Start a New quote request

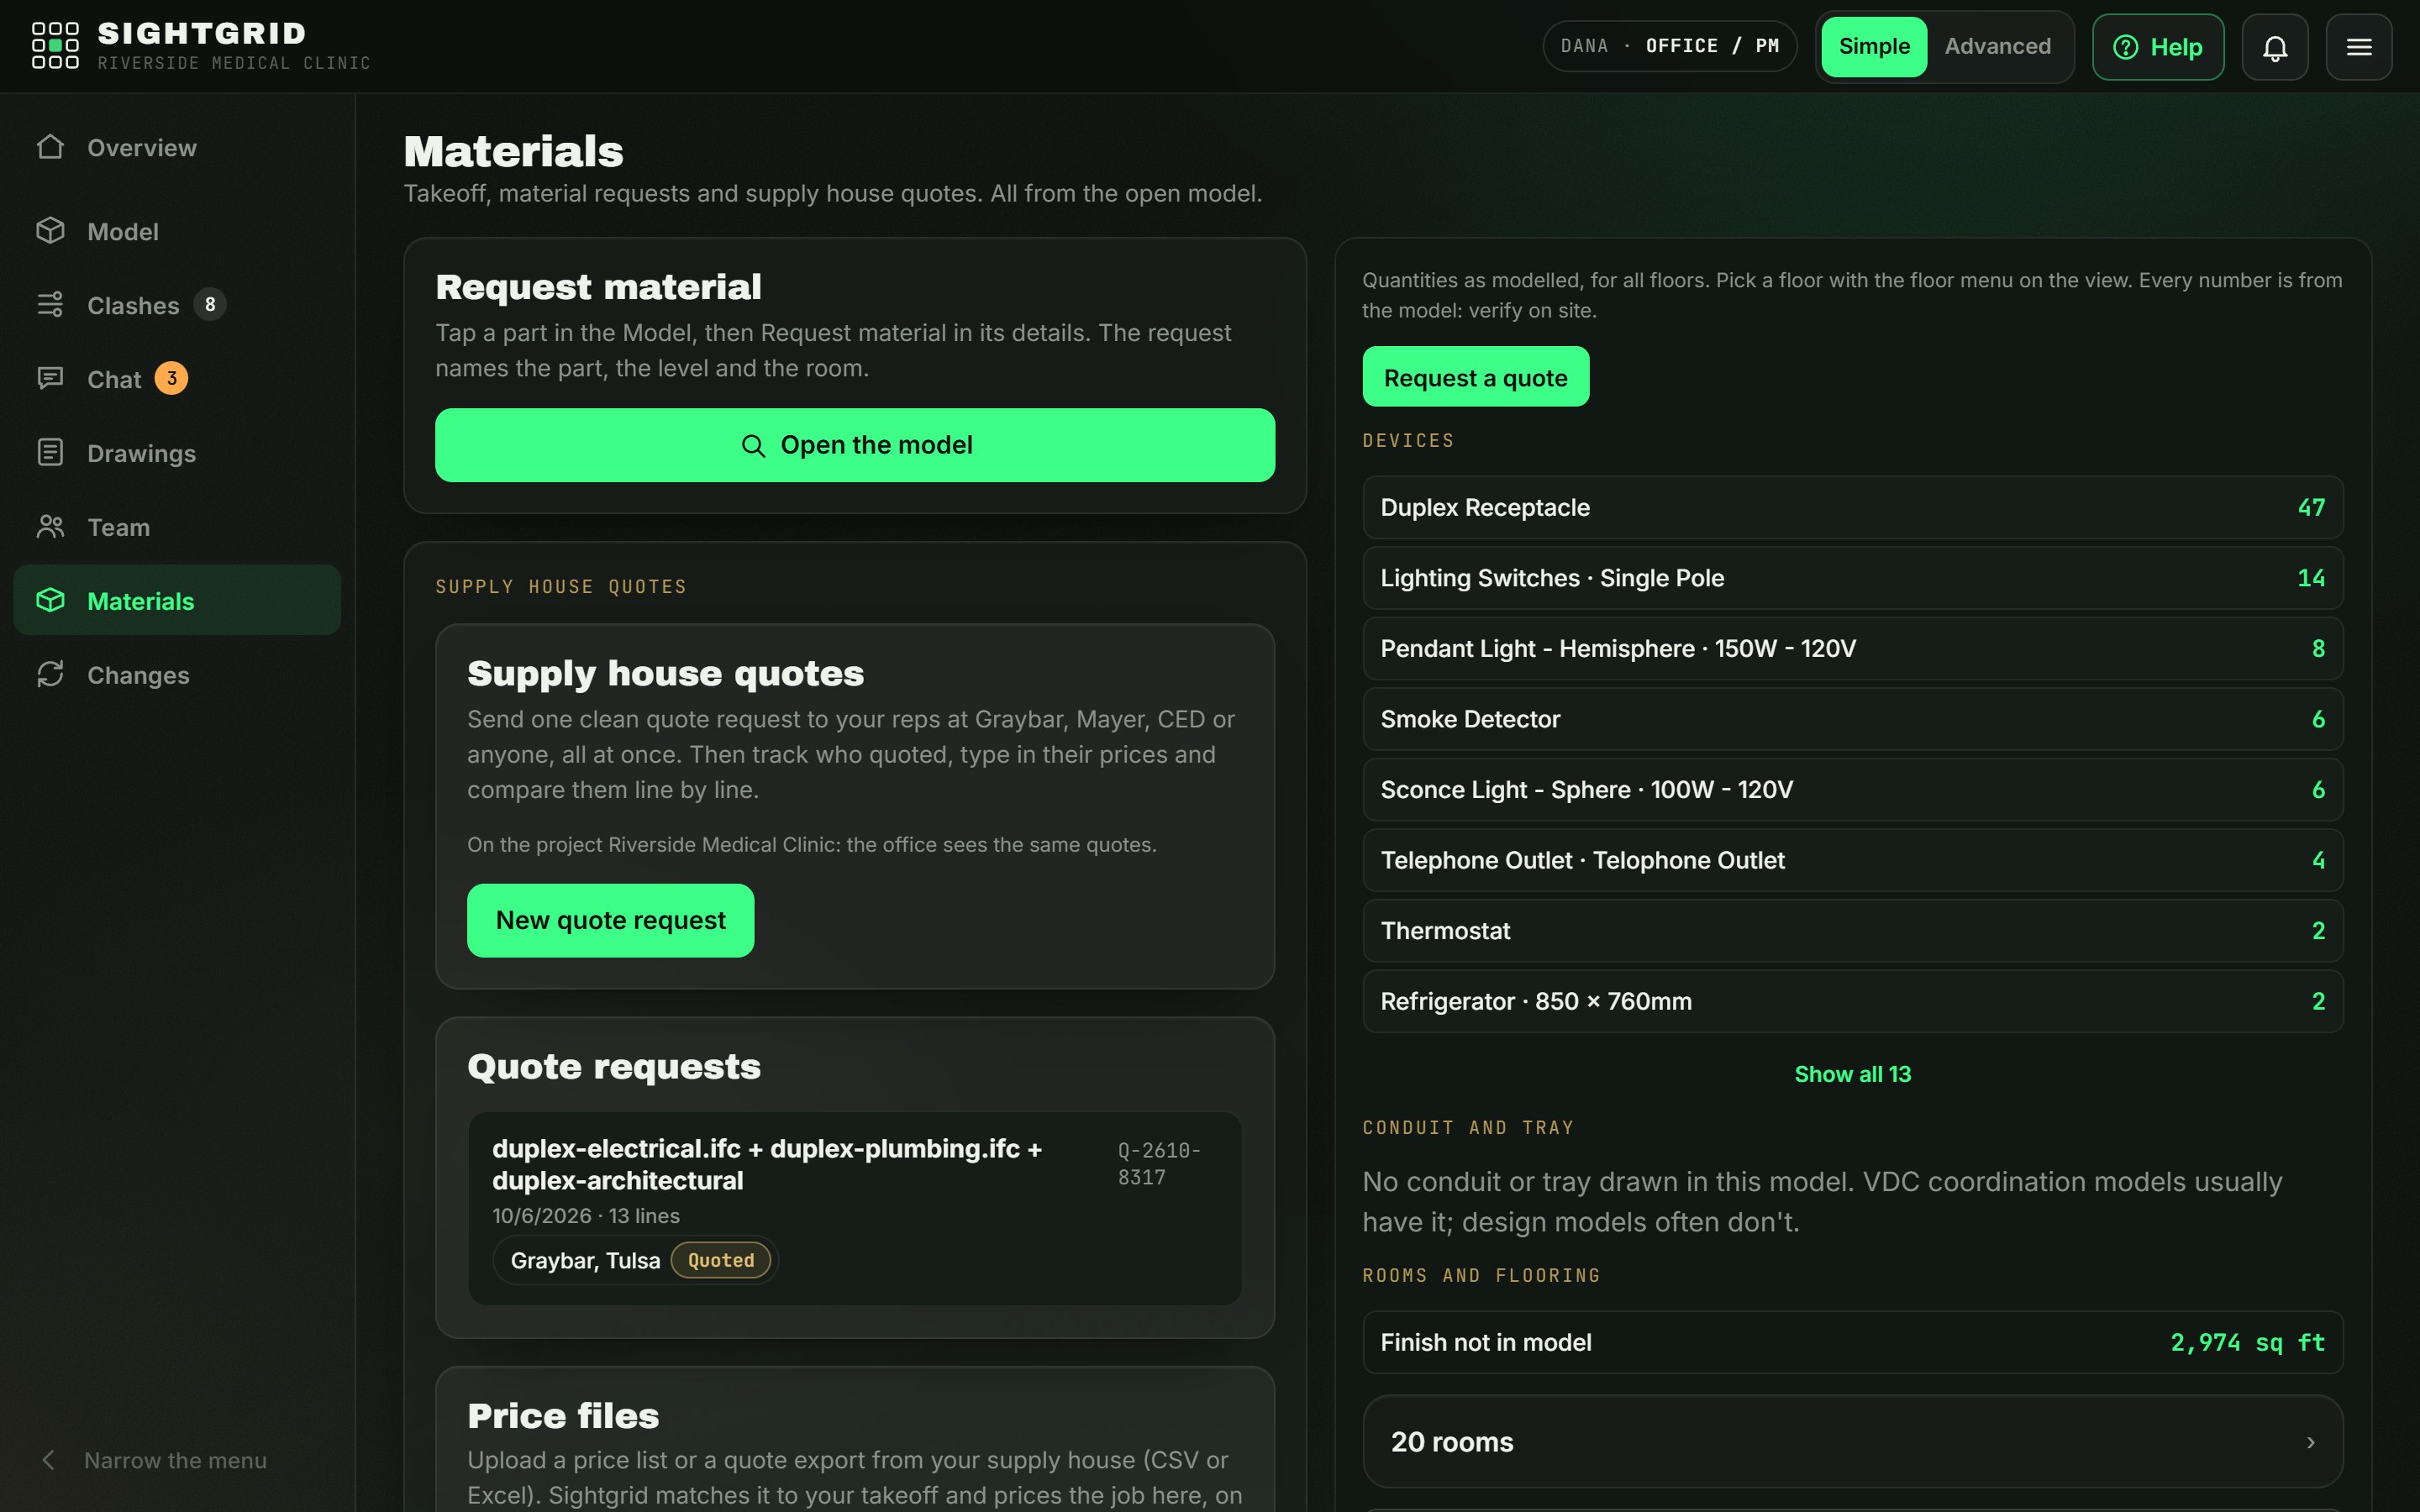click(x=610, y=920)
